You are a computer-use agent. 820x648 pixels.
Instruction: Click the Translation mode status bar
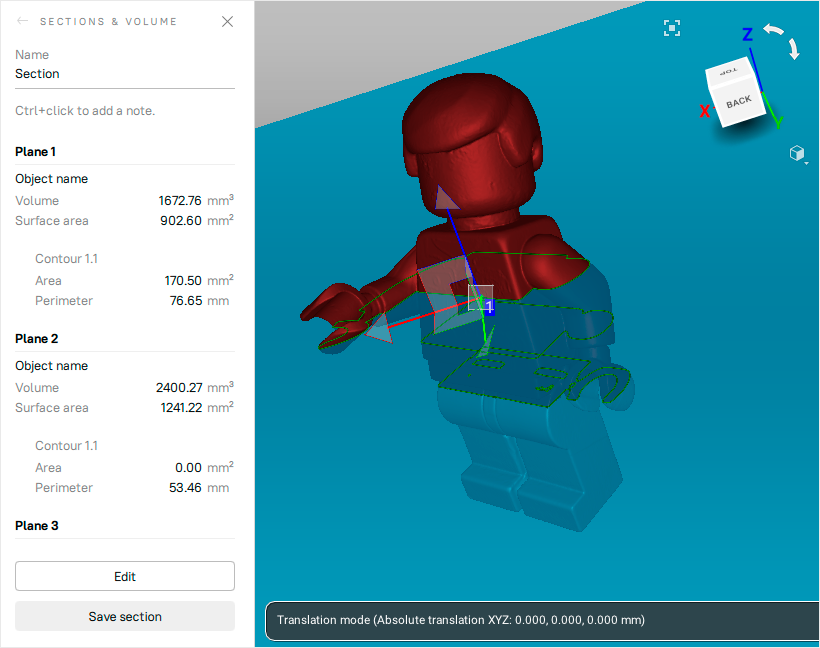tap(542, 620)
